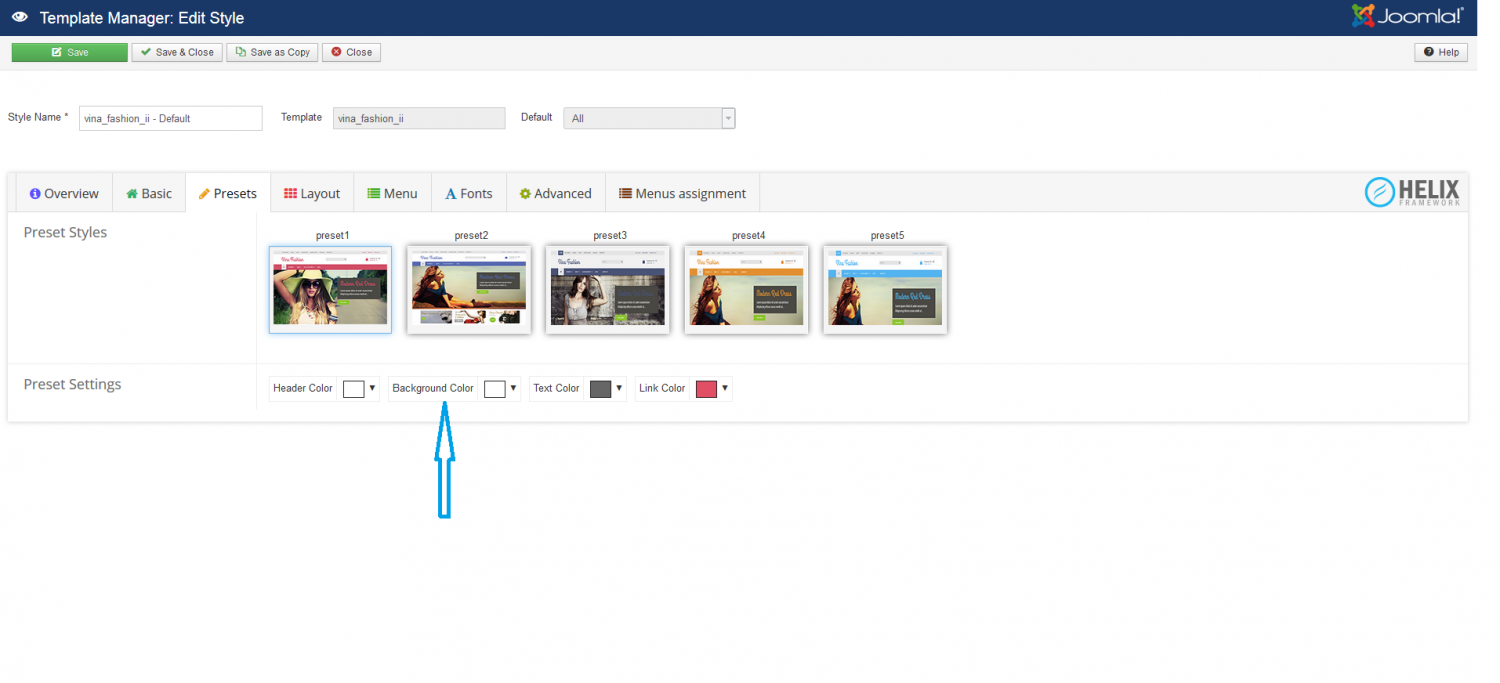The image size is (1500, 683).
Task: Switch to the Basic tab
Action: tap(149, 193)
